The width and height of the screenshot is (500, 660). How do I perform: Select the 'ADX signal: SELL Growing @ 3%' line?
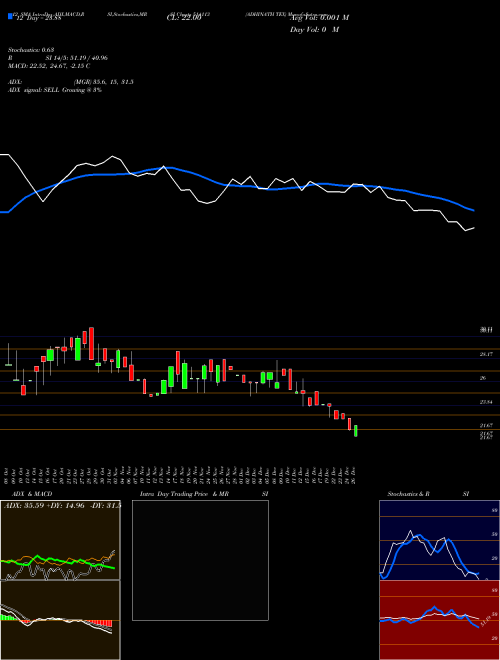(x=55, y=90)
